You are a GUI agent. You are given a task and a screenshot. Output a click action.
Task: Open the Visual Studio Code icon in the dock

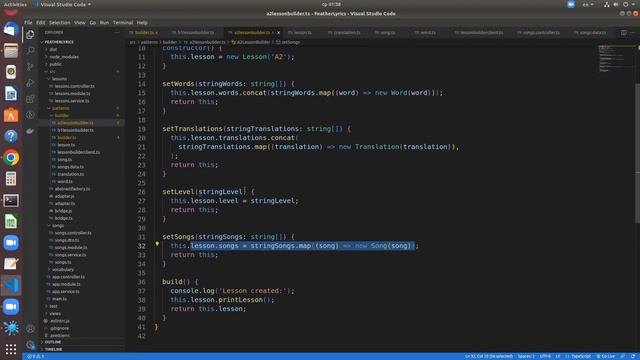coord(11,285)
